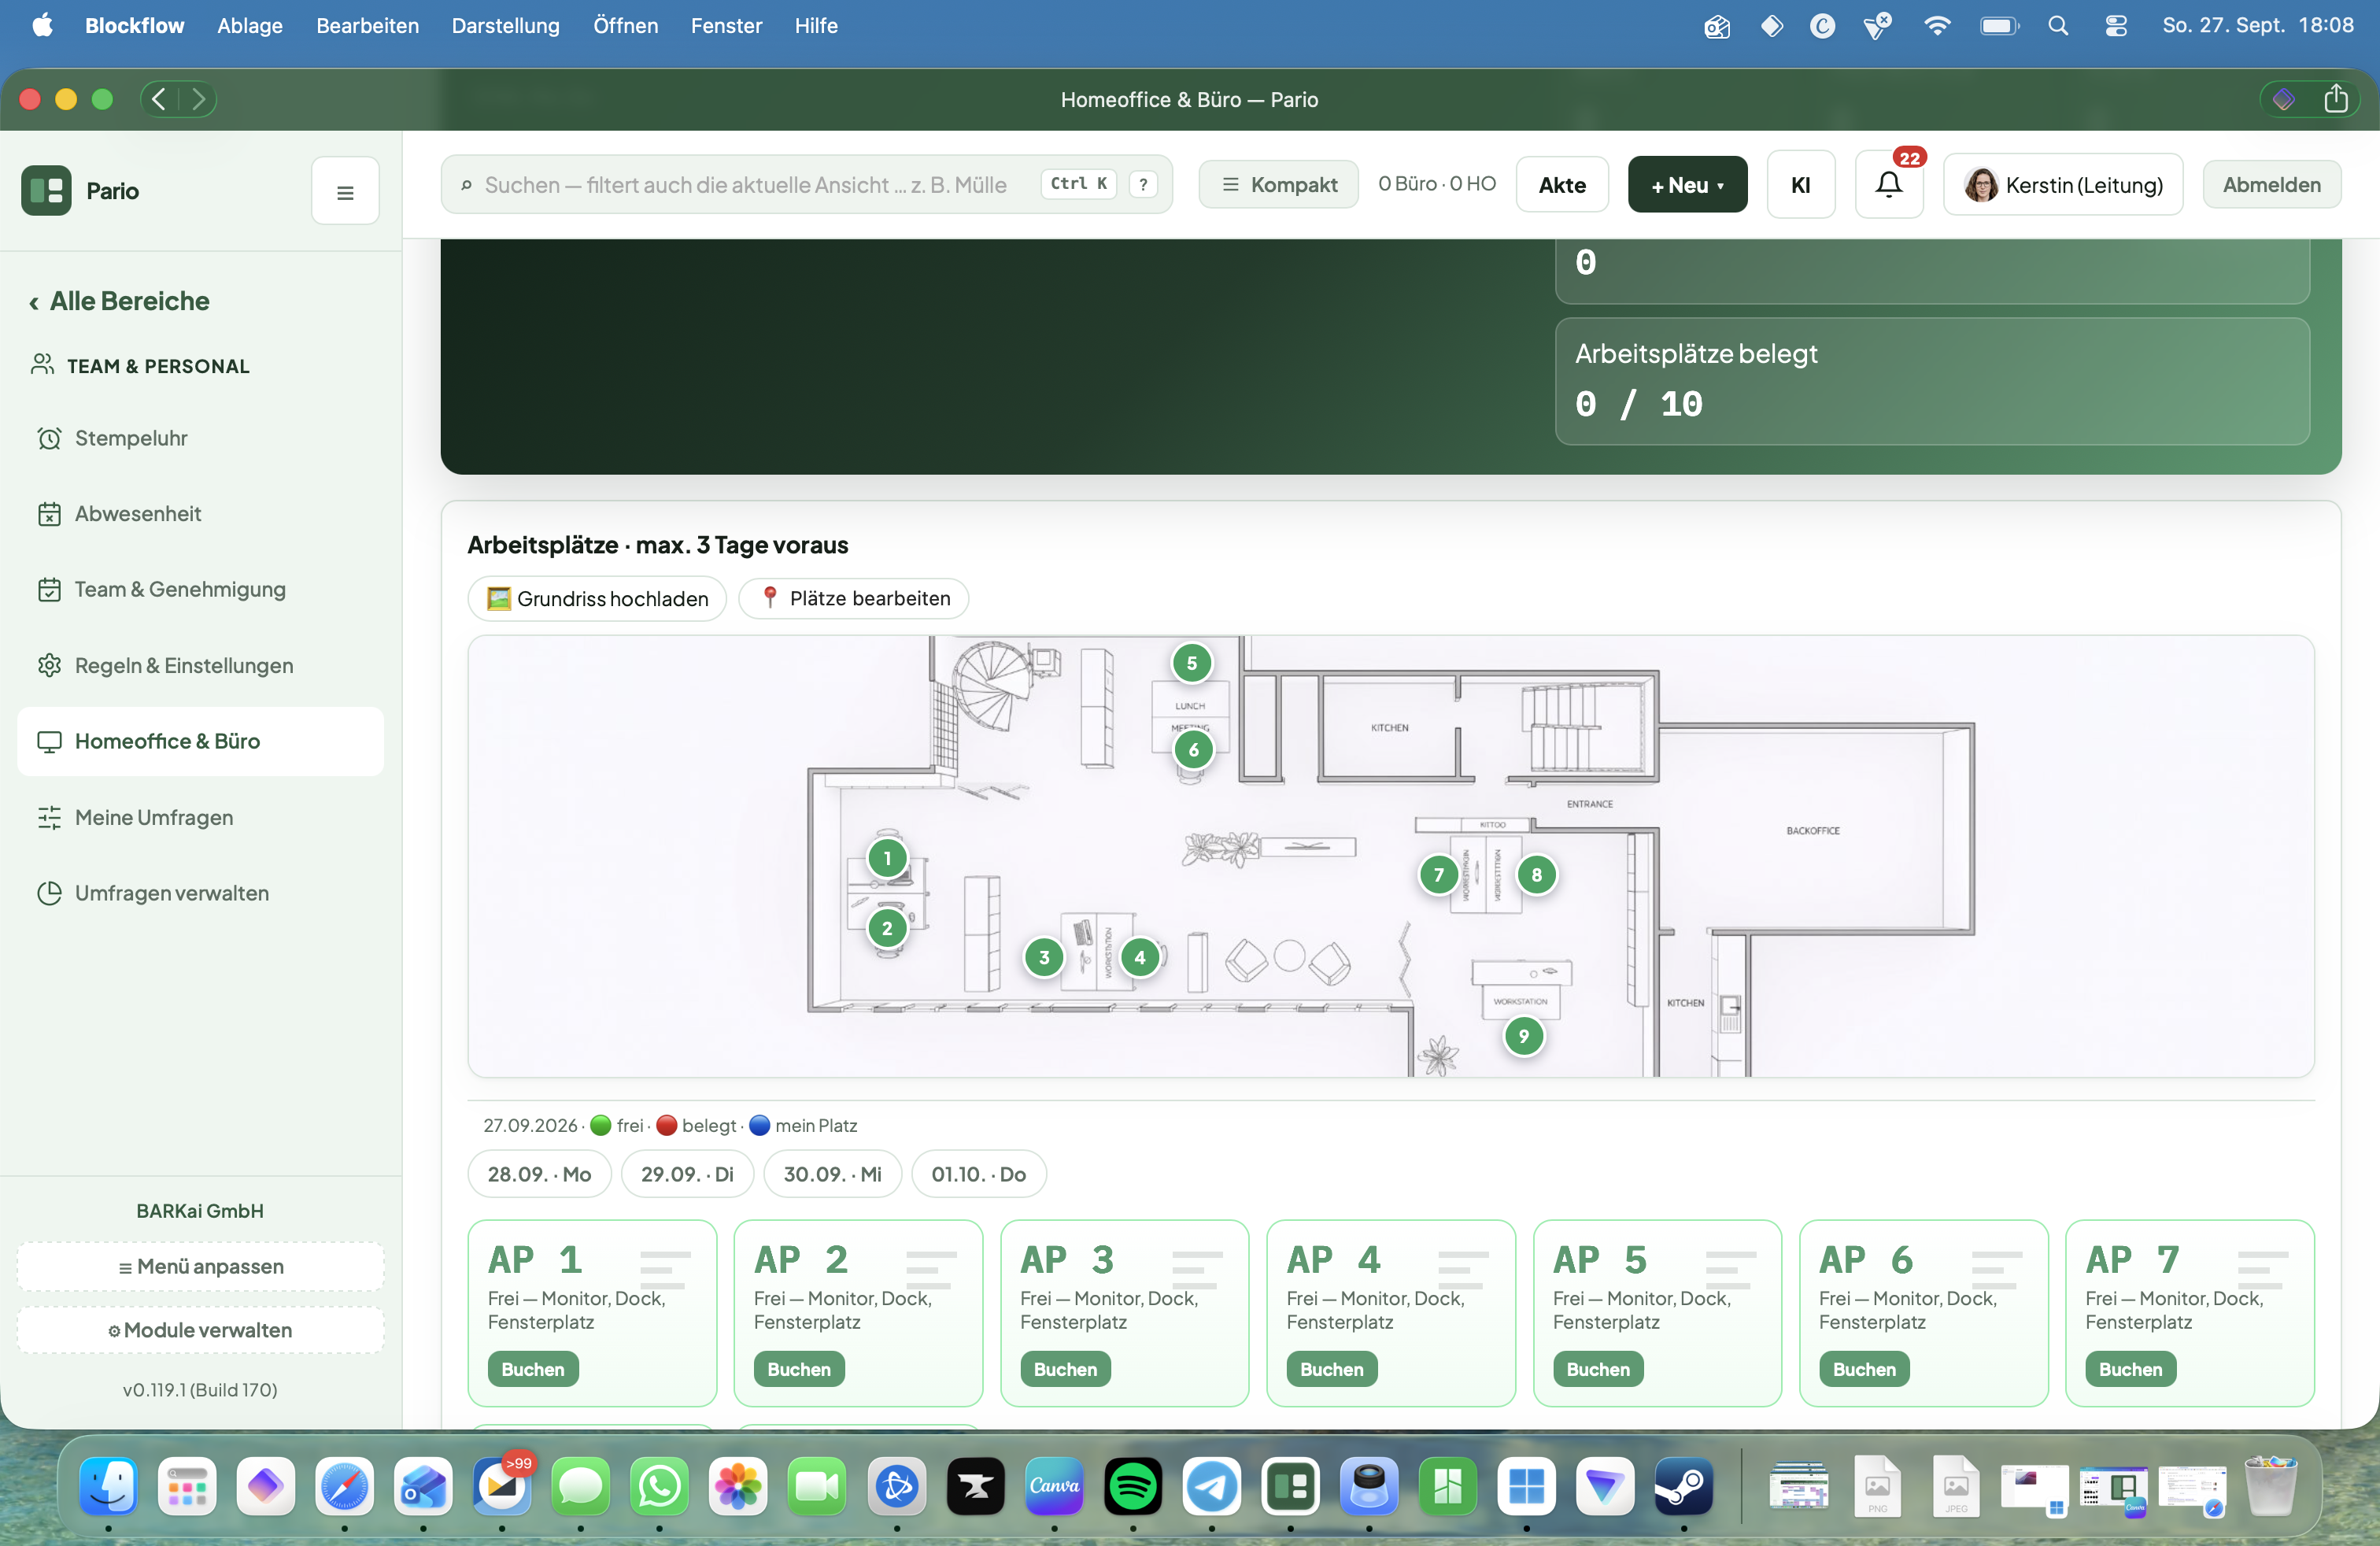The height and width of the screenshot is (1546, 2380).
Task: Open Kerstin (Leitung) user menu
Action: click(x=2063, y=185)
